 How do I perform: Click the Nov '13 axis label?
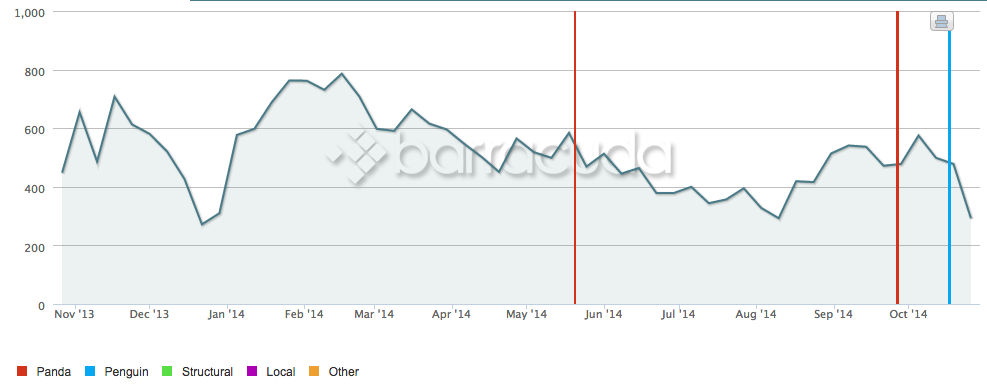tap(74, 314)
